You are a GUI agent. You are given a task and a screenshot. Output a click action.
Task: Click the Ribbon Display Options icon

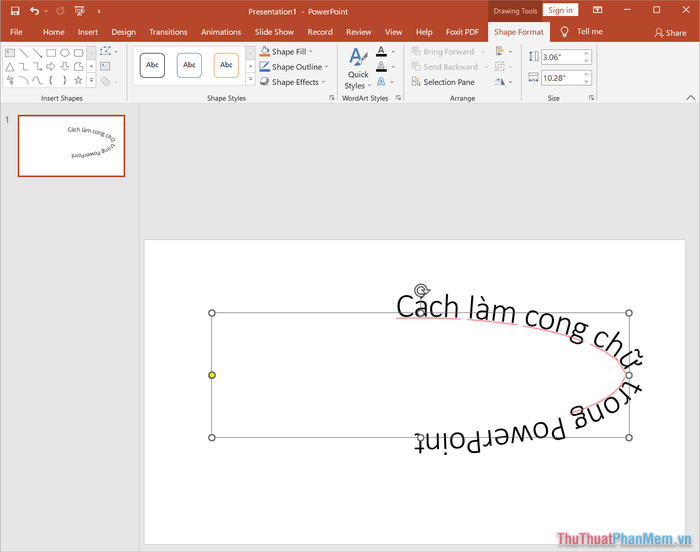597,10
